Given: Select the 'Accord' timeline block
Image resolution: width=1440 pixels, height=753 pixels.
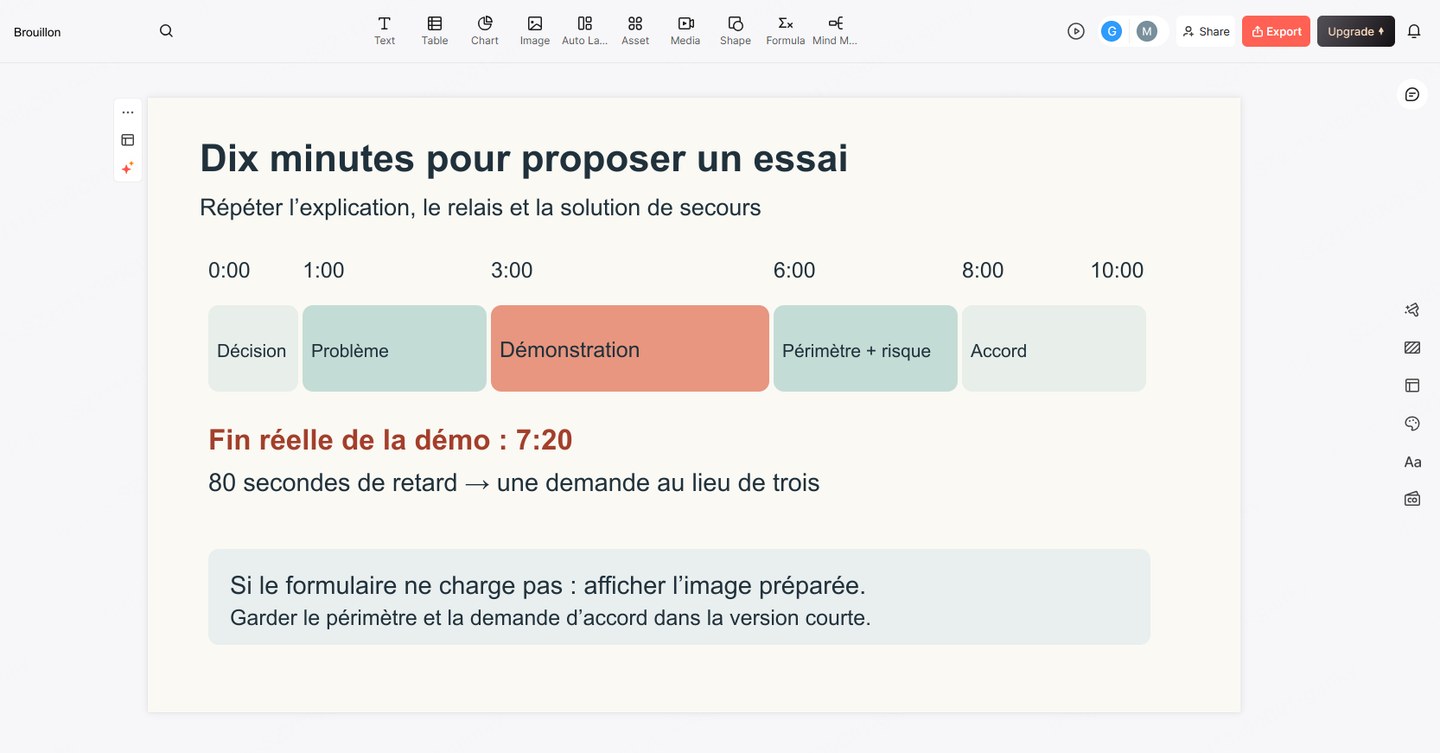Looking at the screenshot, I should tap(1054, 348).
